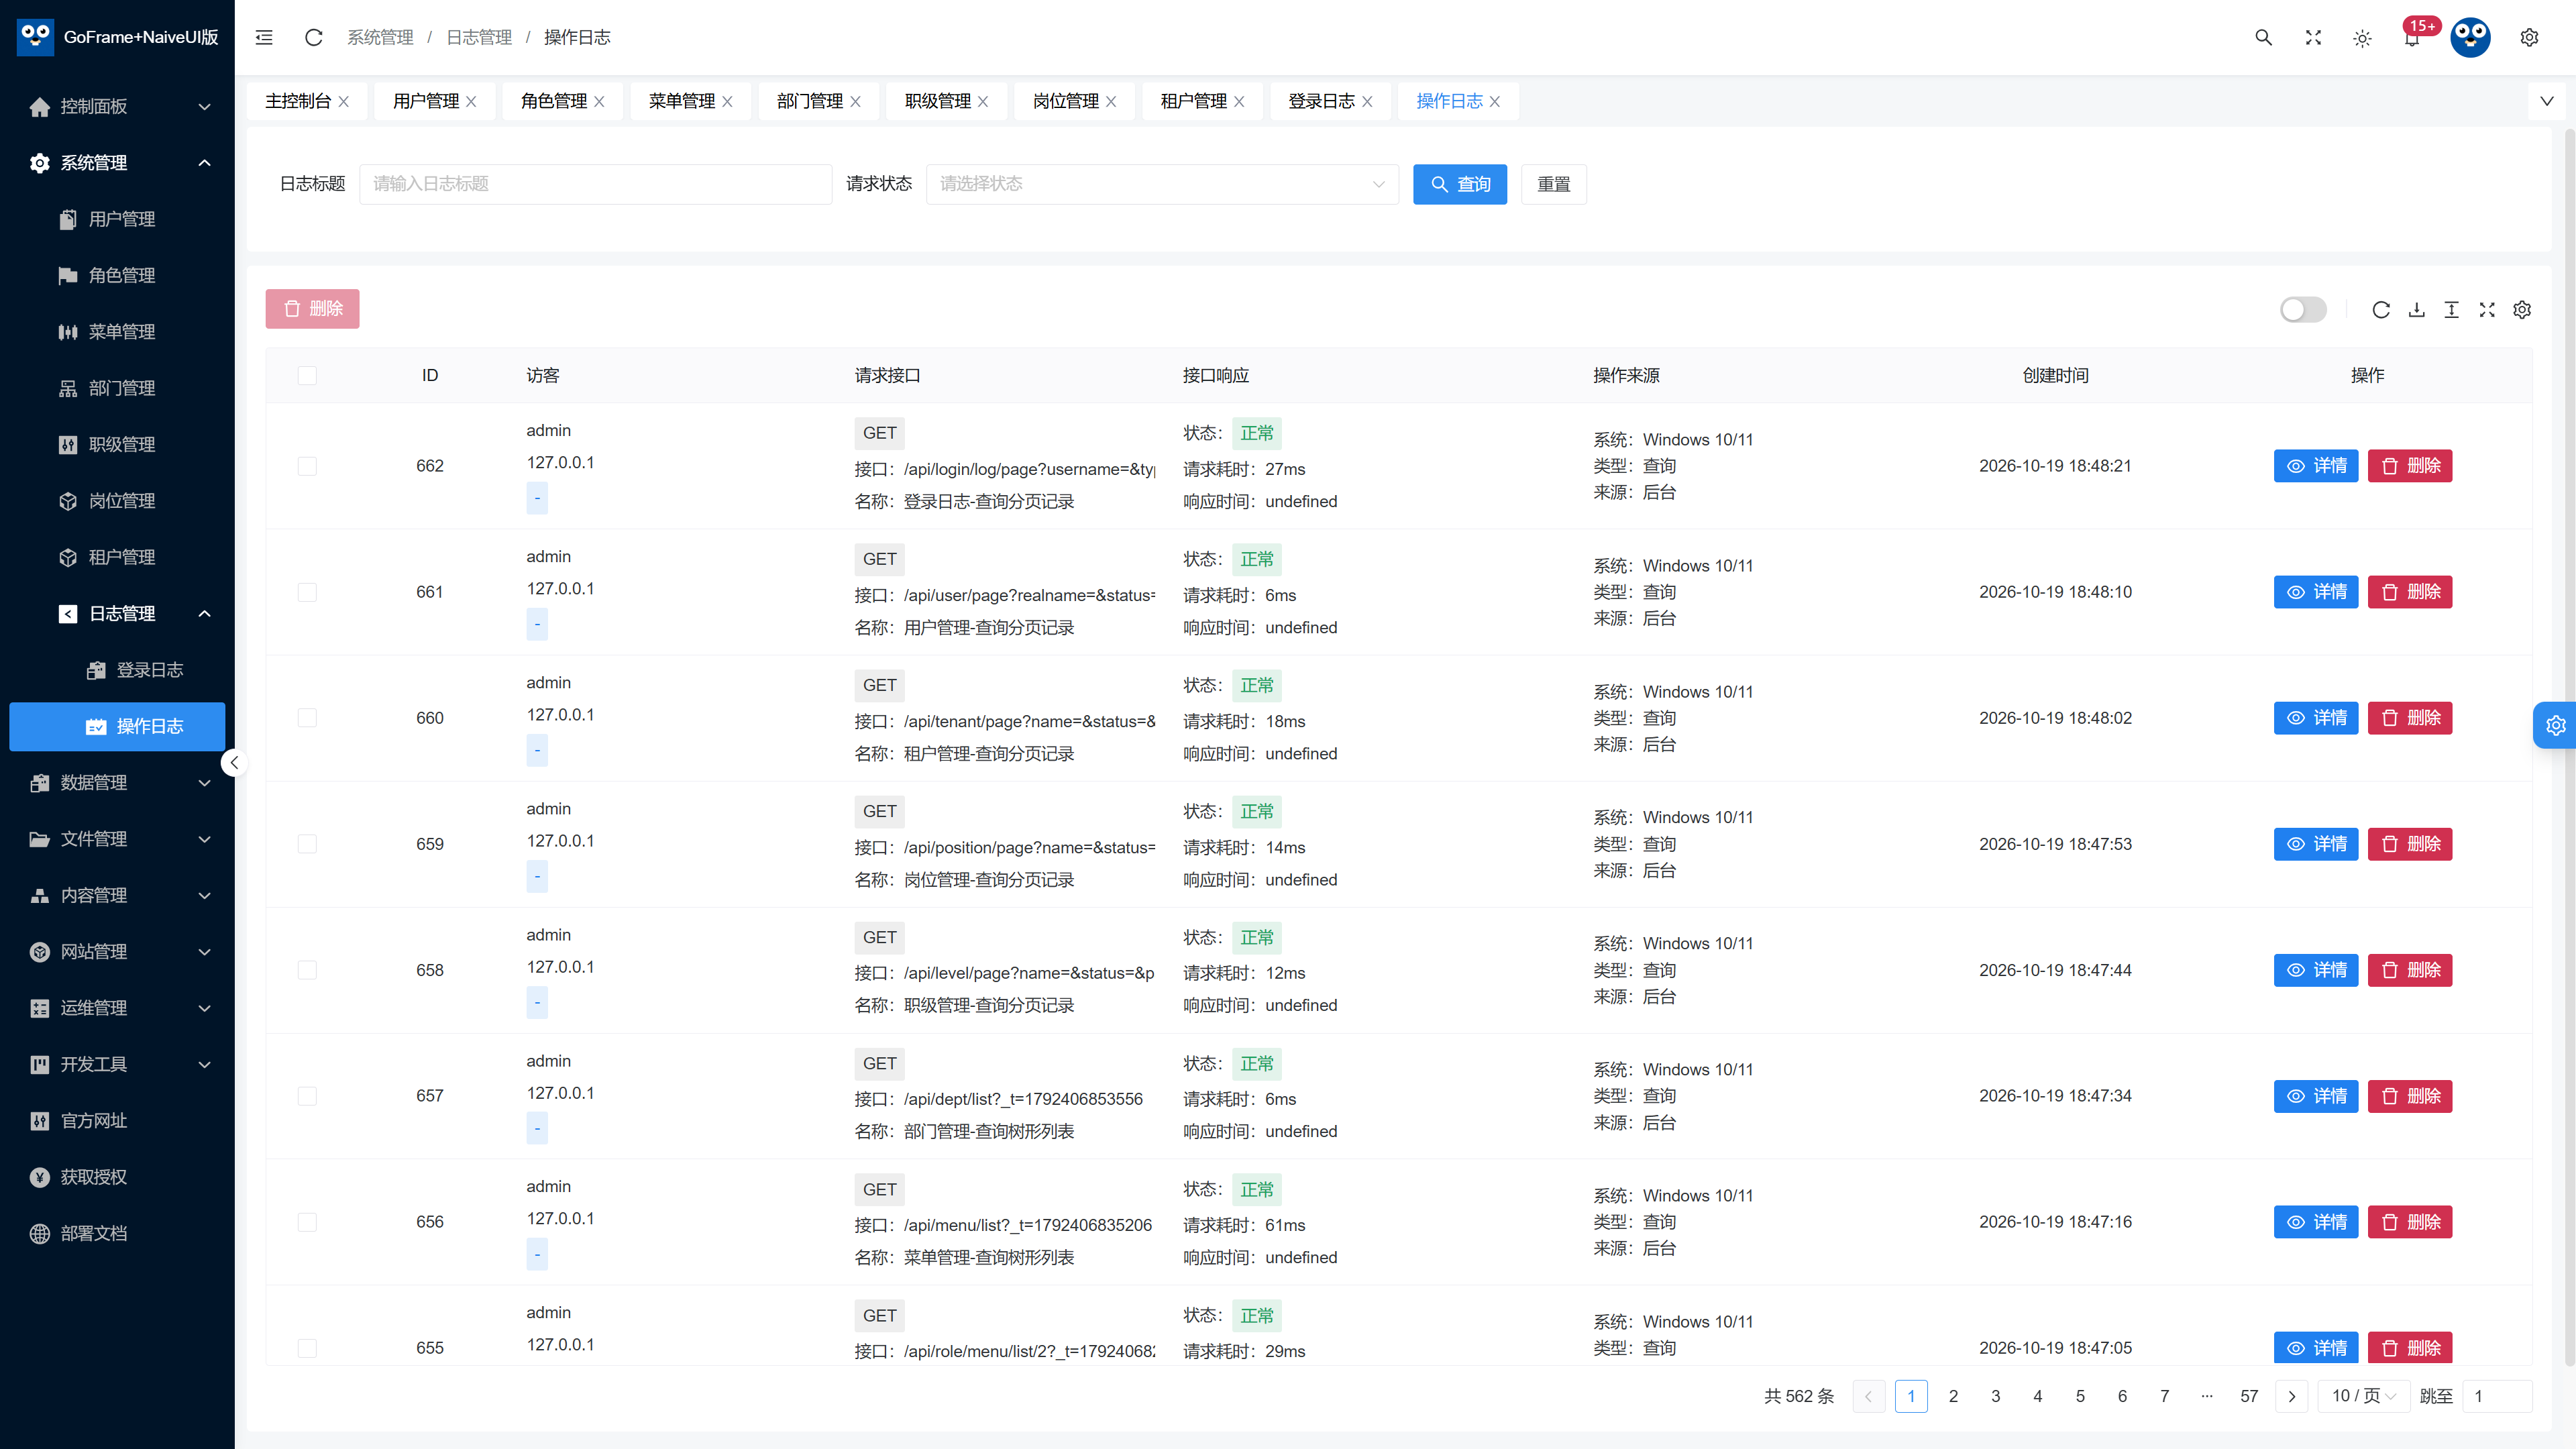Open the 10 / 页 page size dropdown
Screen dimensions: 2576x1449
click(2363, 1396)
